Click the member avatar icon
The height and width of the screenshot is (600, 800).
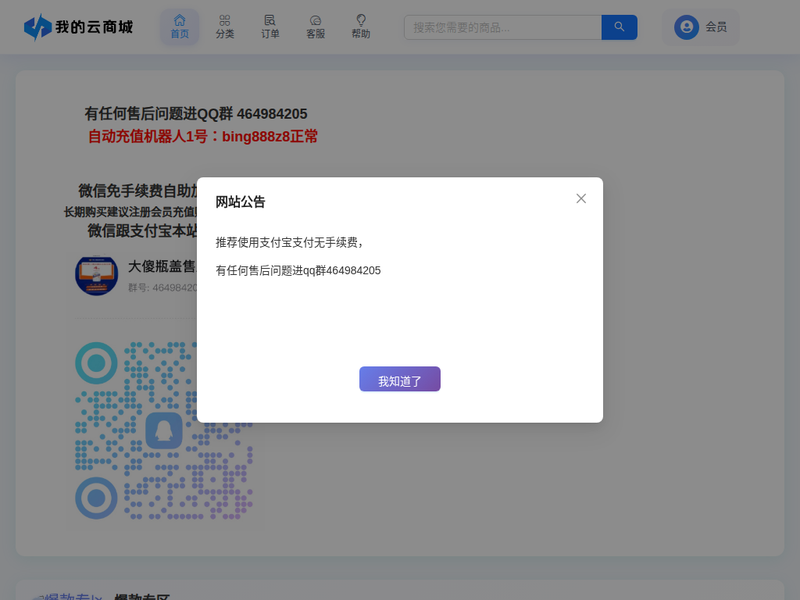click(687, 27)
